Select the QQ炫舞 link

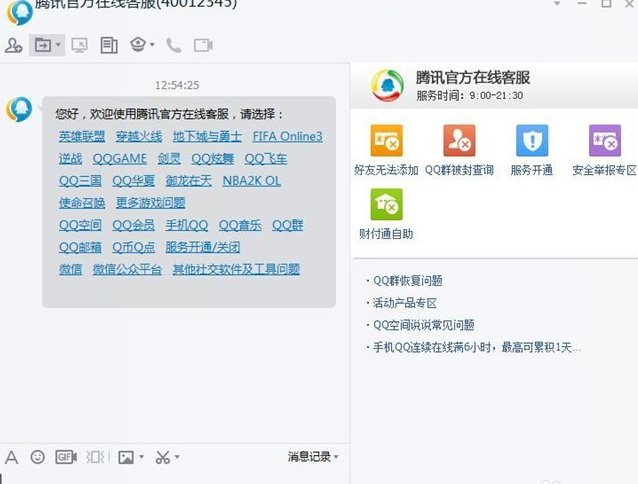pos(212,158)
